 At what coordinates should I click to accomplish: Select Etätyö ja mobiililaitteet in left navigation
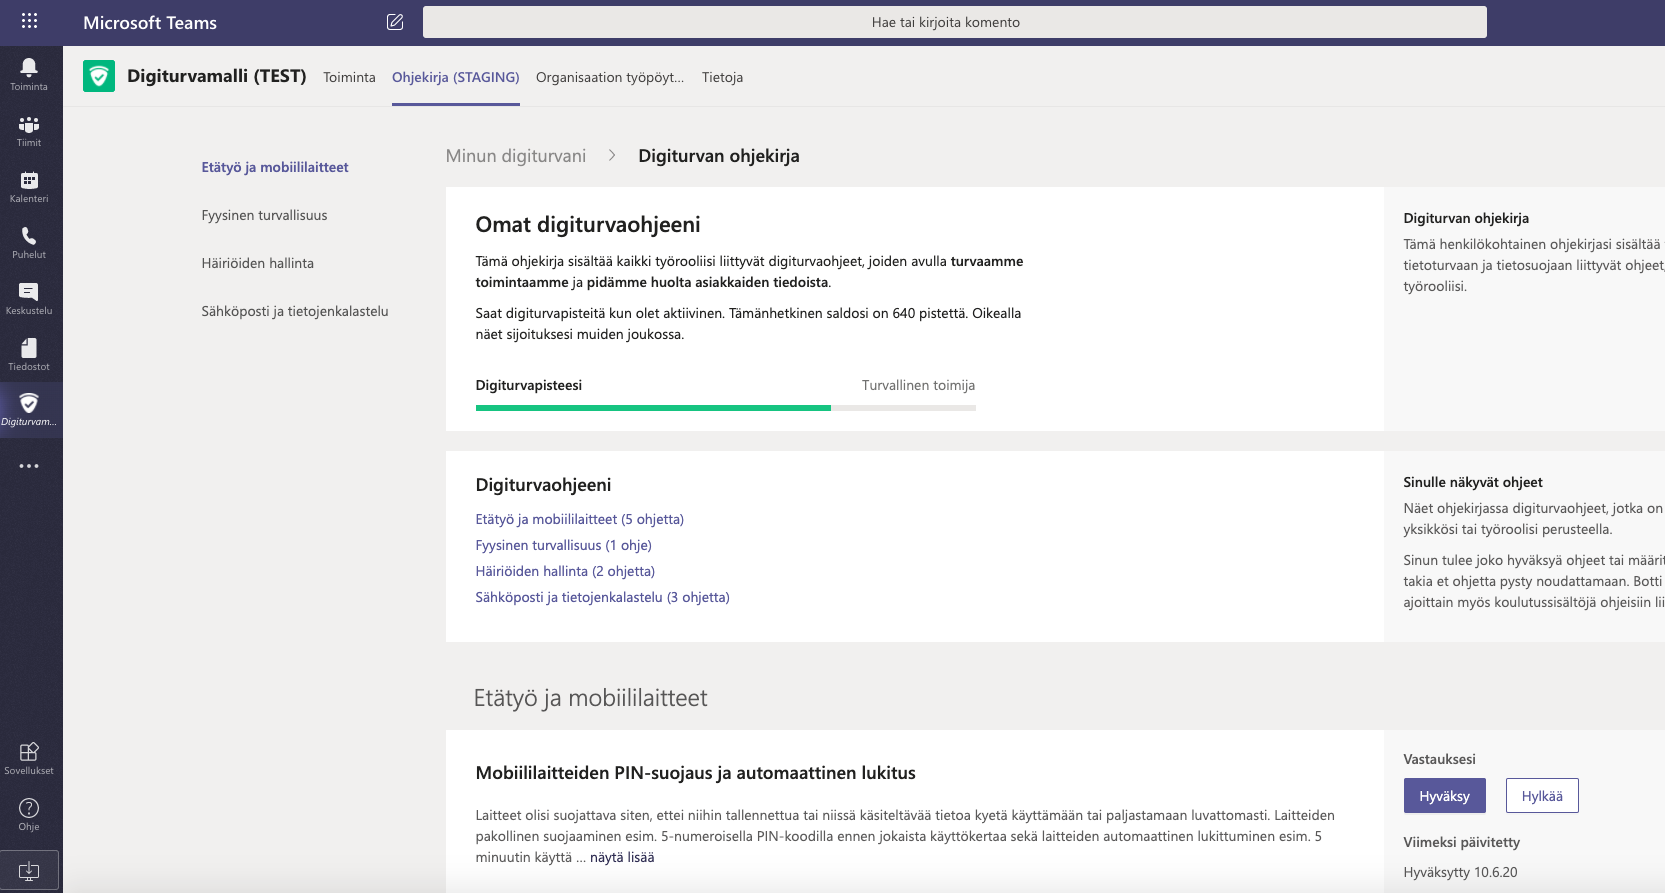click(x=275, y=167)
